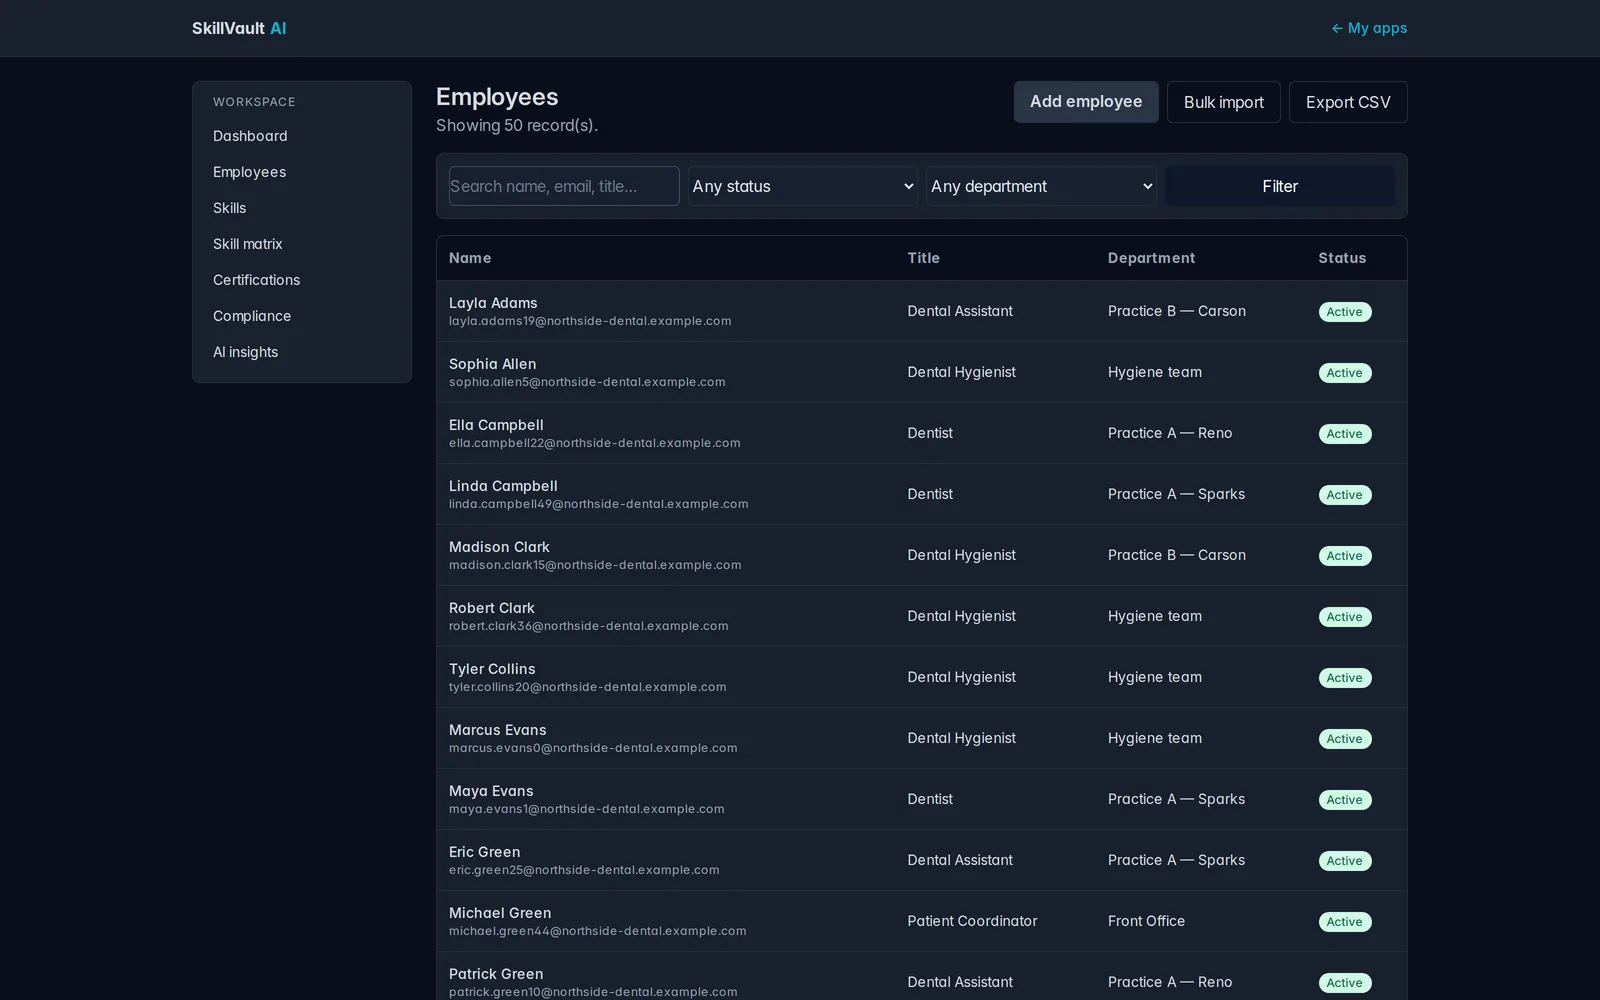Click Sophia Allen's Hygiene team department

(x=1155, y=372)
